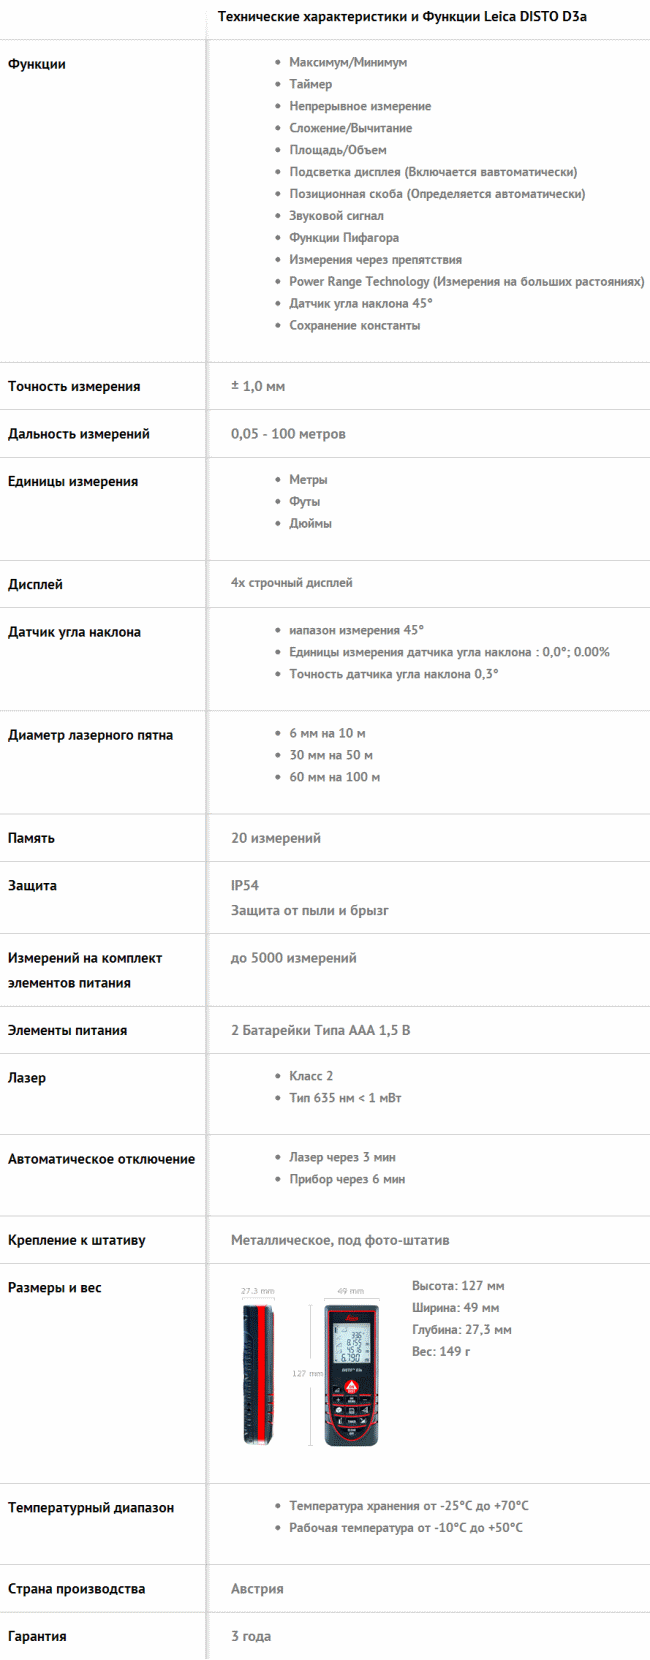Click the "Вес: 149 г" weight text
This screenshot has height=1660, width=650.
pos(441,1352)
